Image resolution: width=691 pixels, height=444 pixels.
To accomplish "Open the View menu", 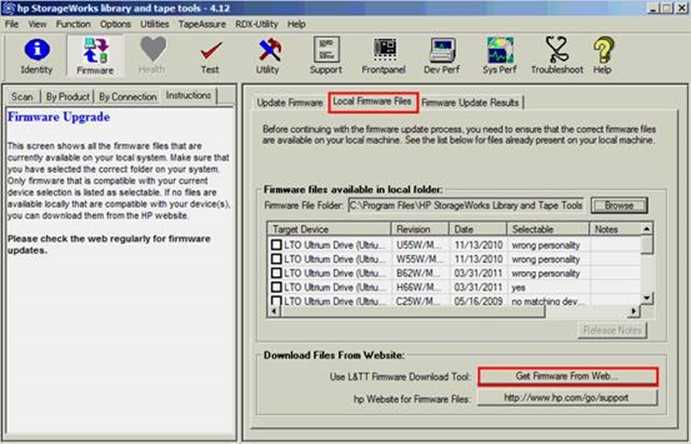I will [x=37, y=24].
